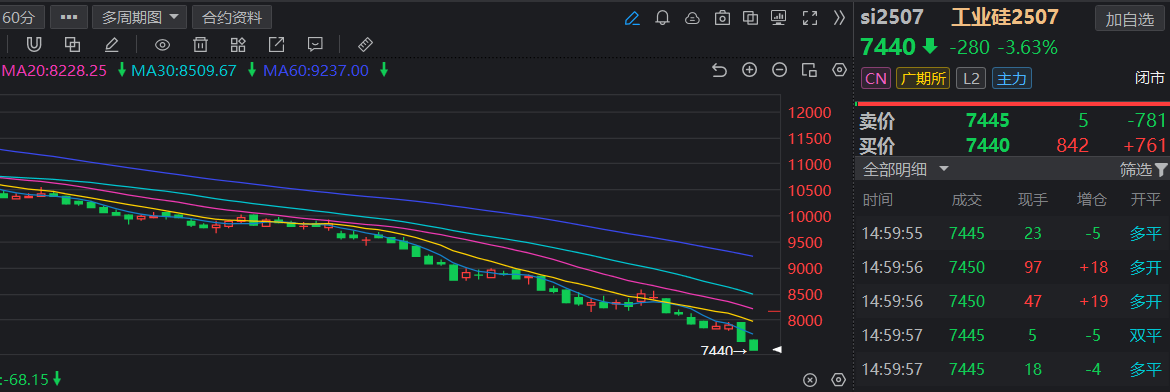
Task: Open the 筛选 filter
Action: pyautogui.click(x=1143, y=169)
